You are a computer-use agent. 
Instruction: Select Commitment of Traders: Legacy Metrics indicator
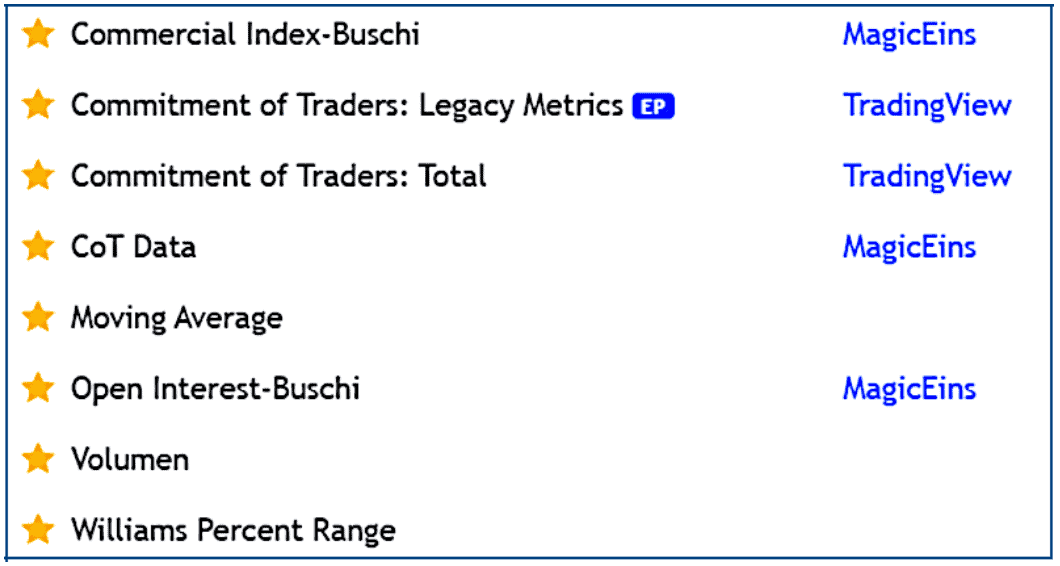(347, 105)
